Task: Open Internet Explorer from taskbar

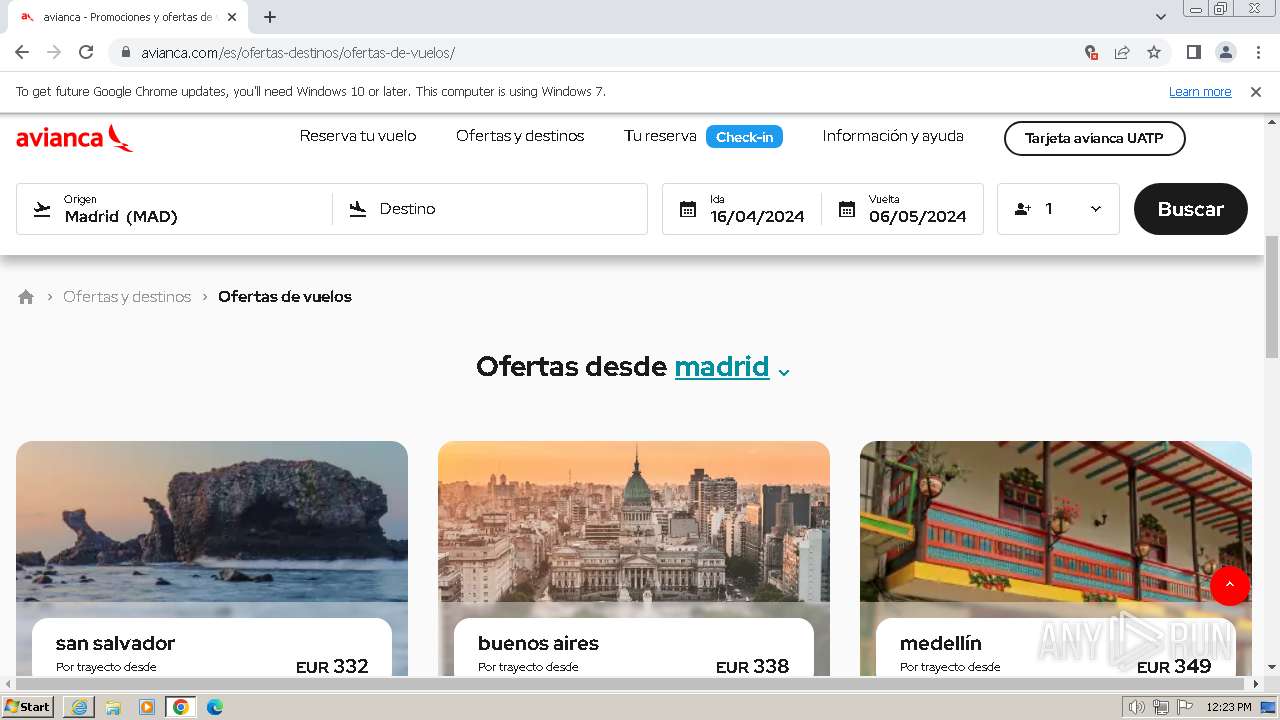Action: pyautogui.click(x=79, y=707)
